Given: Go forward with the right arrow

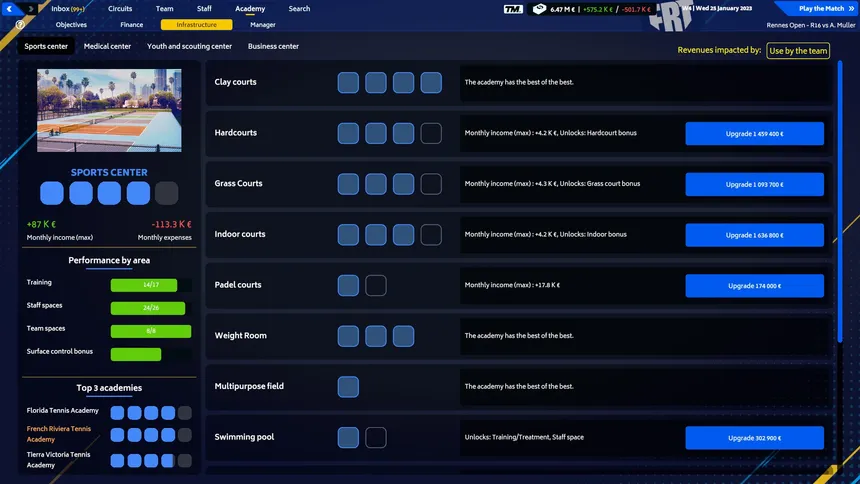Looking at the screenshot, I should [x=31, y=8].
